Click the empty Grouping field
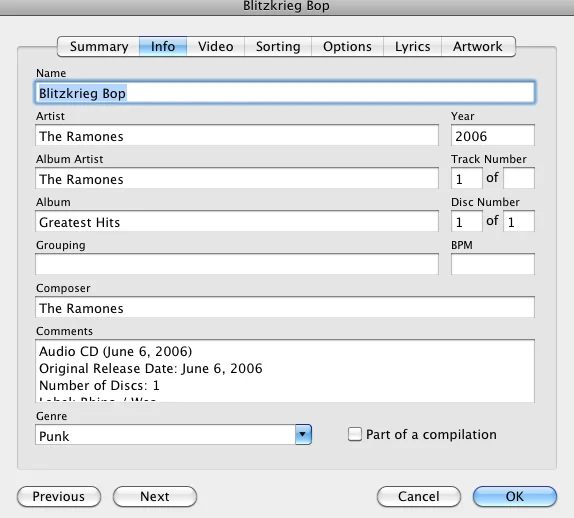The image size is (574, 518). (x=237, y=264)
